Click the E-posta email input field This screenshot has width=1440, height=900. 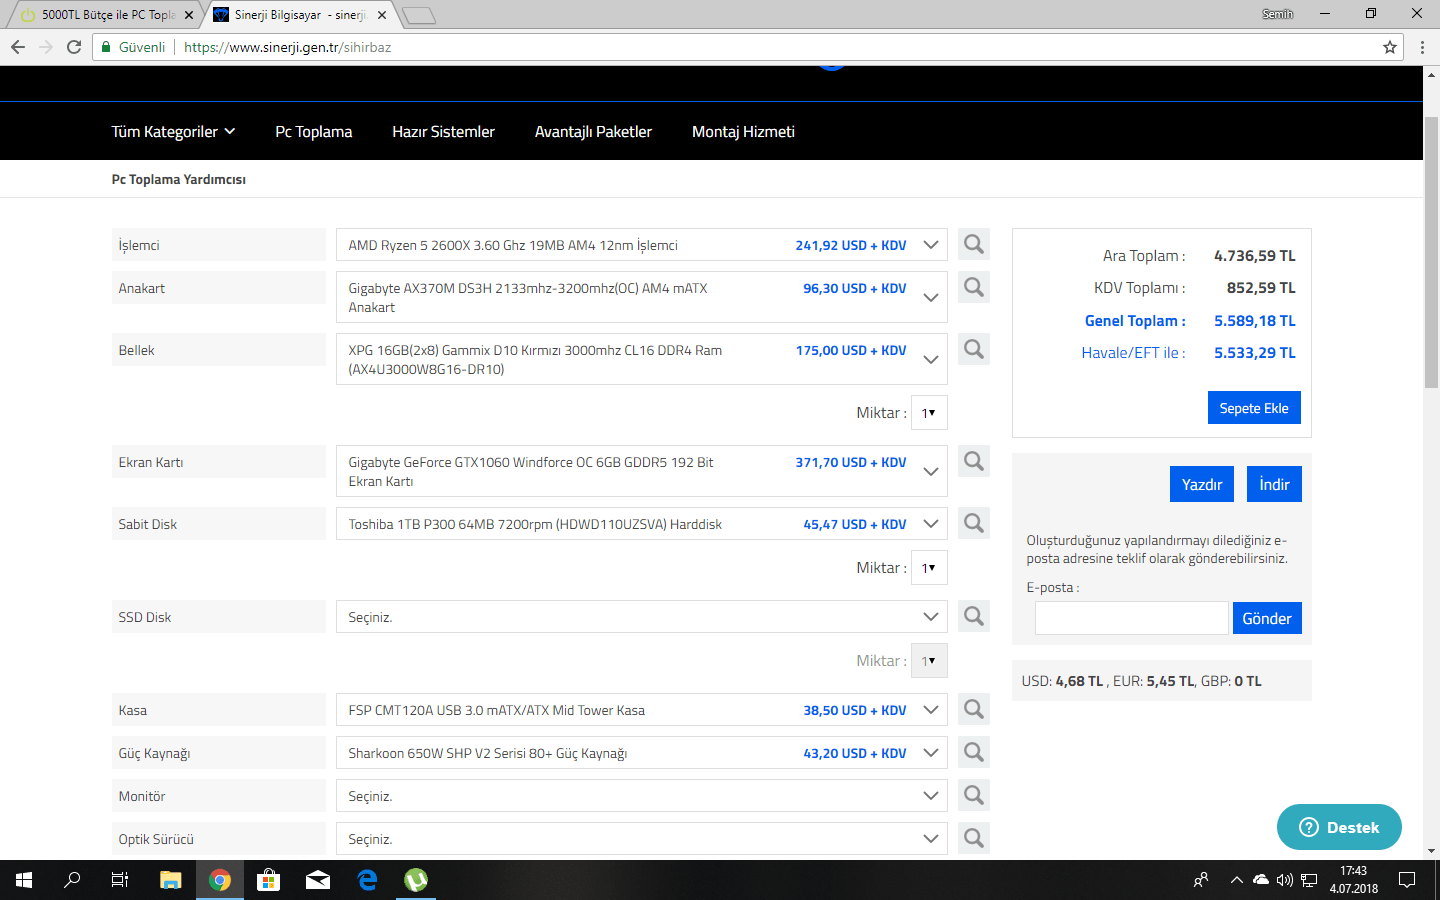pyautogui.click(x=1131, y=618)
